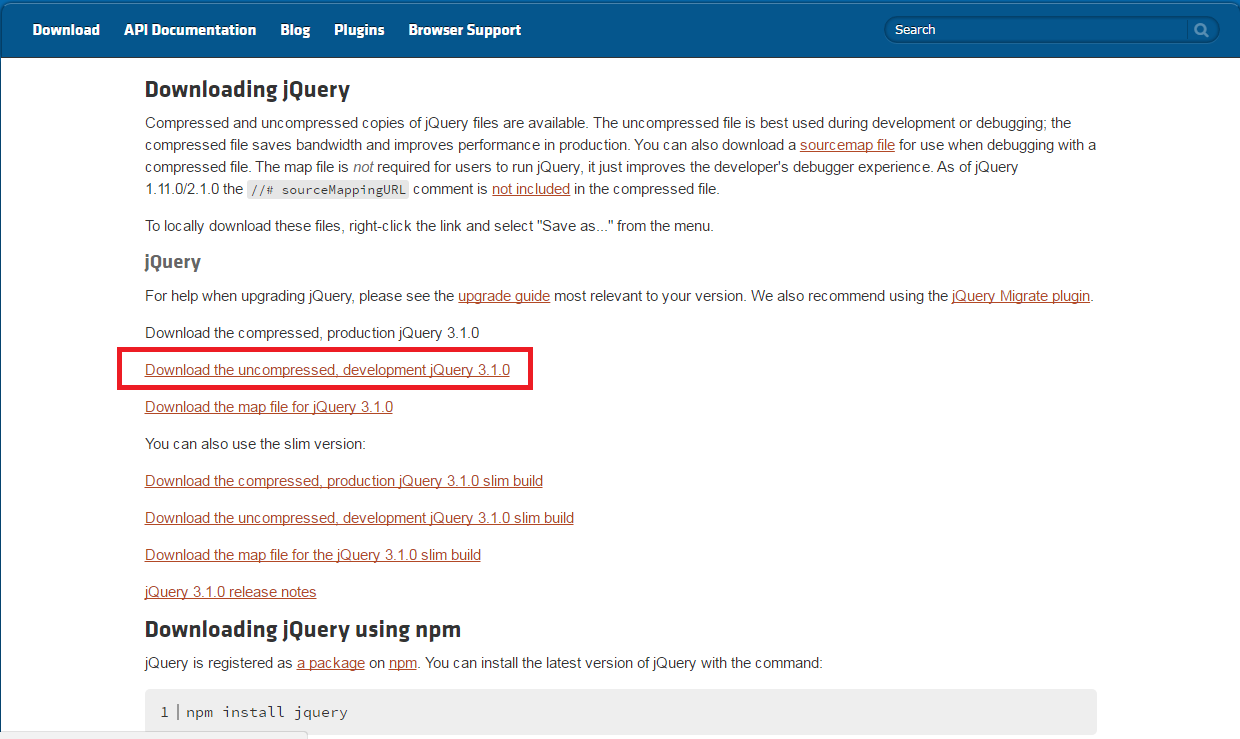Click the 'jQuery' subsection heading
1240x739 pixels.
173,262
